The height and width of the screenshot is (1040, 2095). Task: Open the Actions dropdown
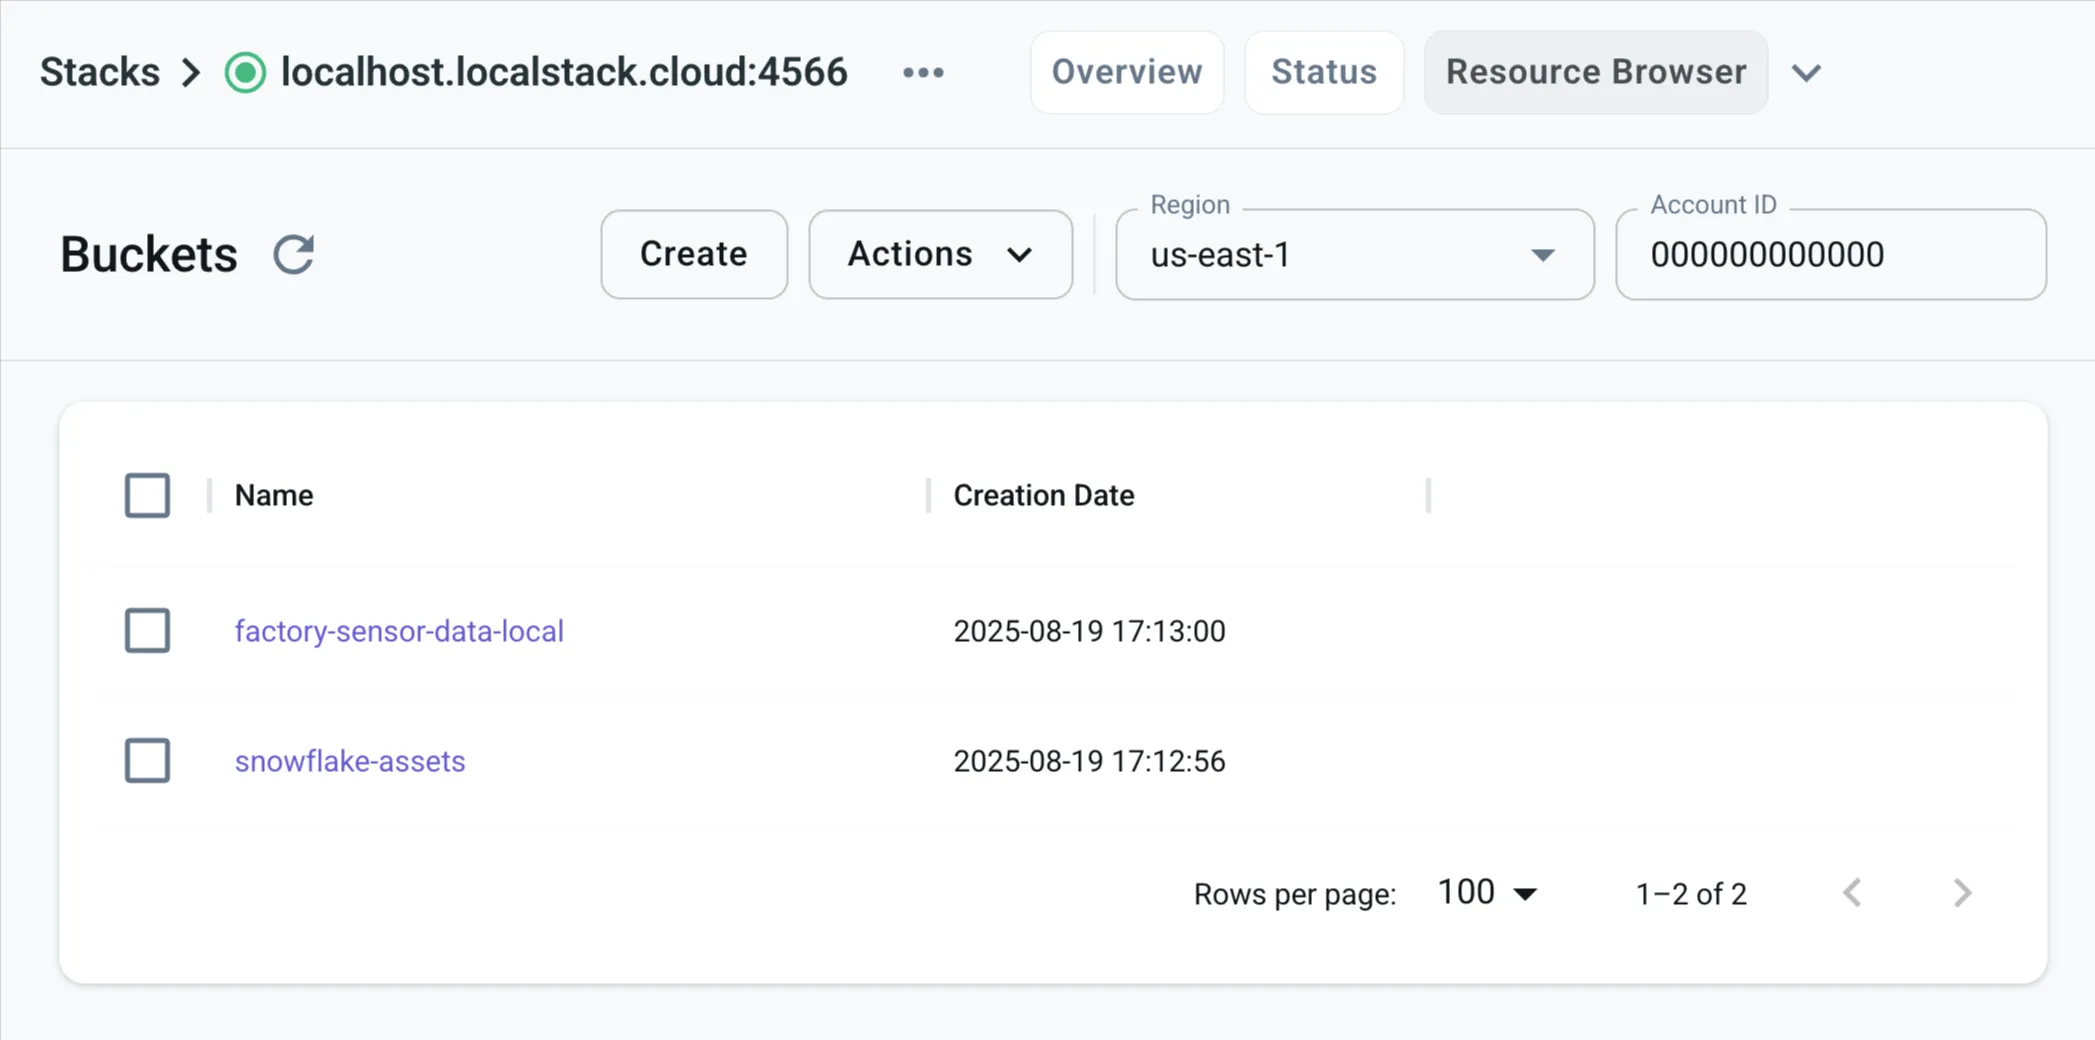point(939,254)
